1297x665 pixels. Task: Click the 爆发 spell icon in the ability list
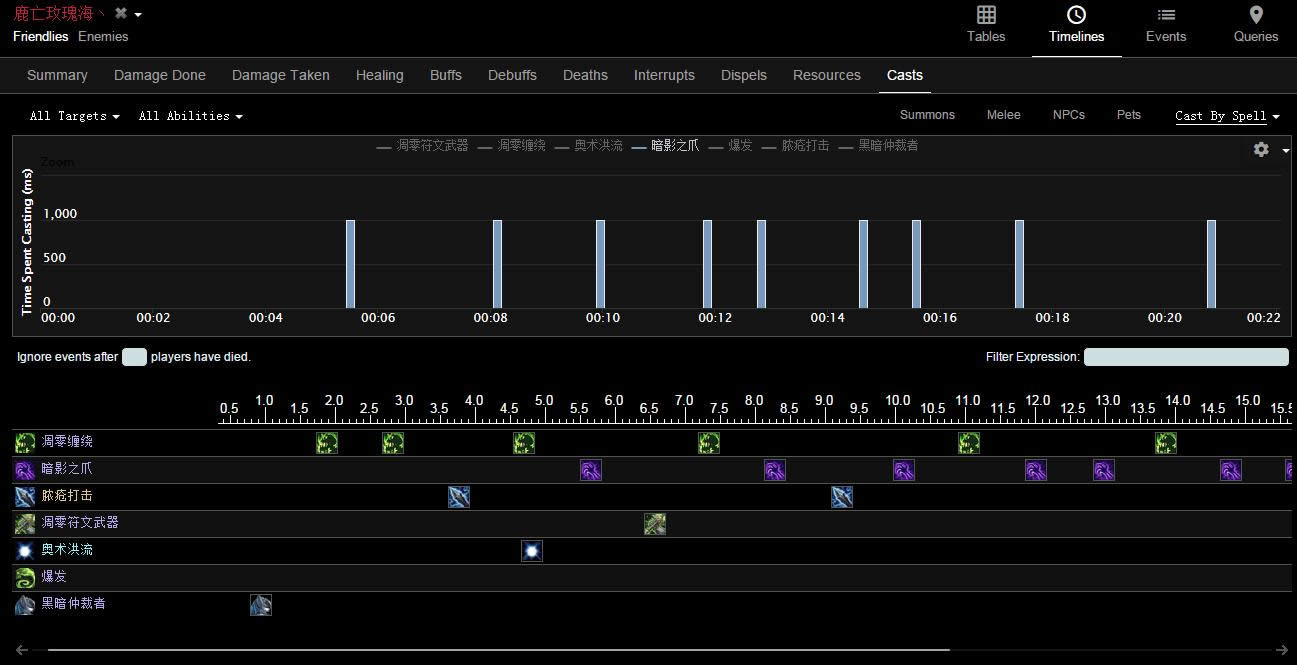(25, 577)
